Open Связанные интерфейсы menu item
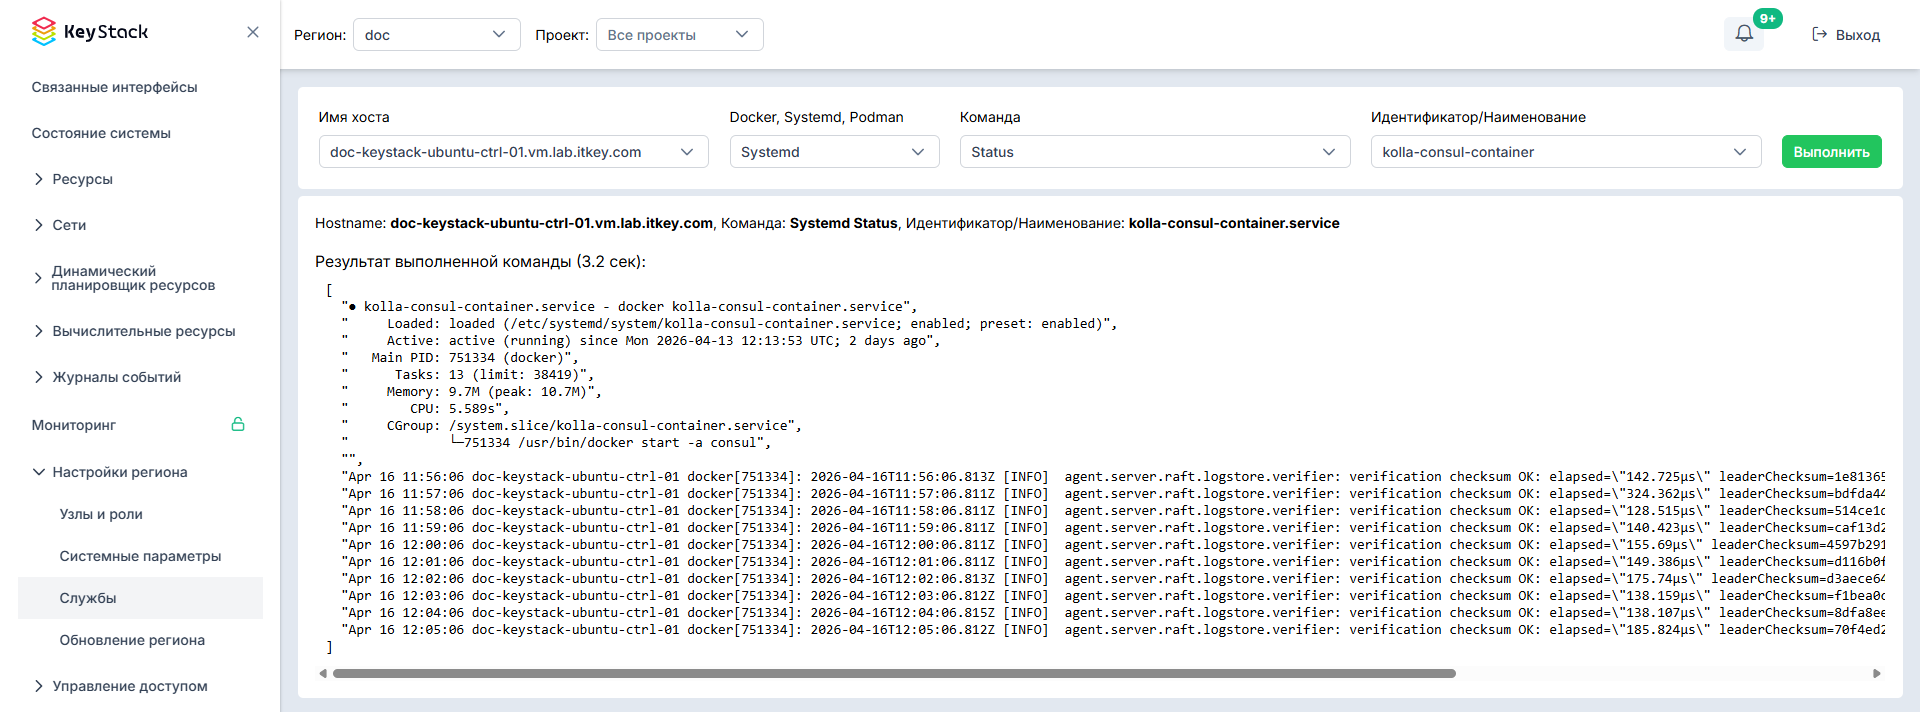The height and width of the screenshot is (712, 1920). coord(114,87)
